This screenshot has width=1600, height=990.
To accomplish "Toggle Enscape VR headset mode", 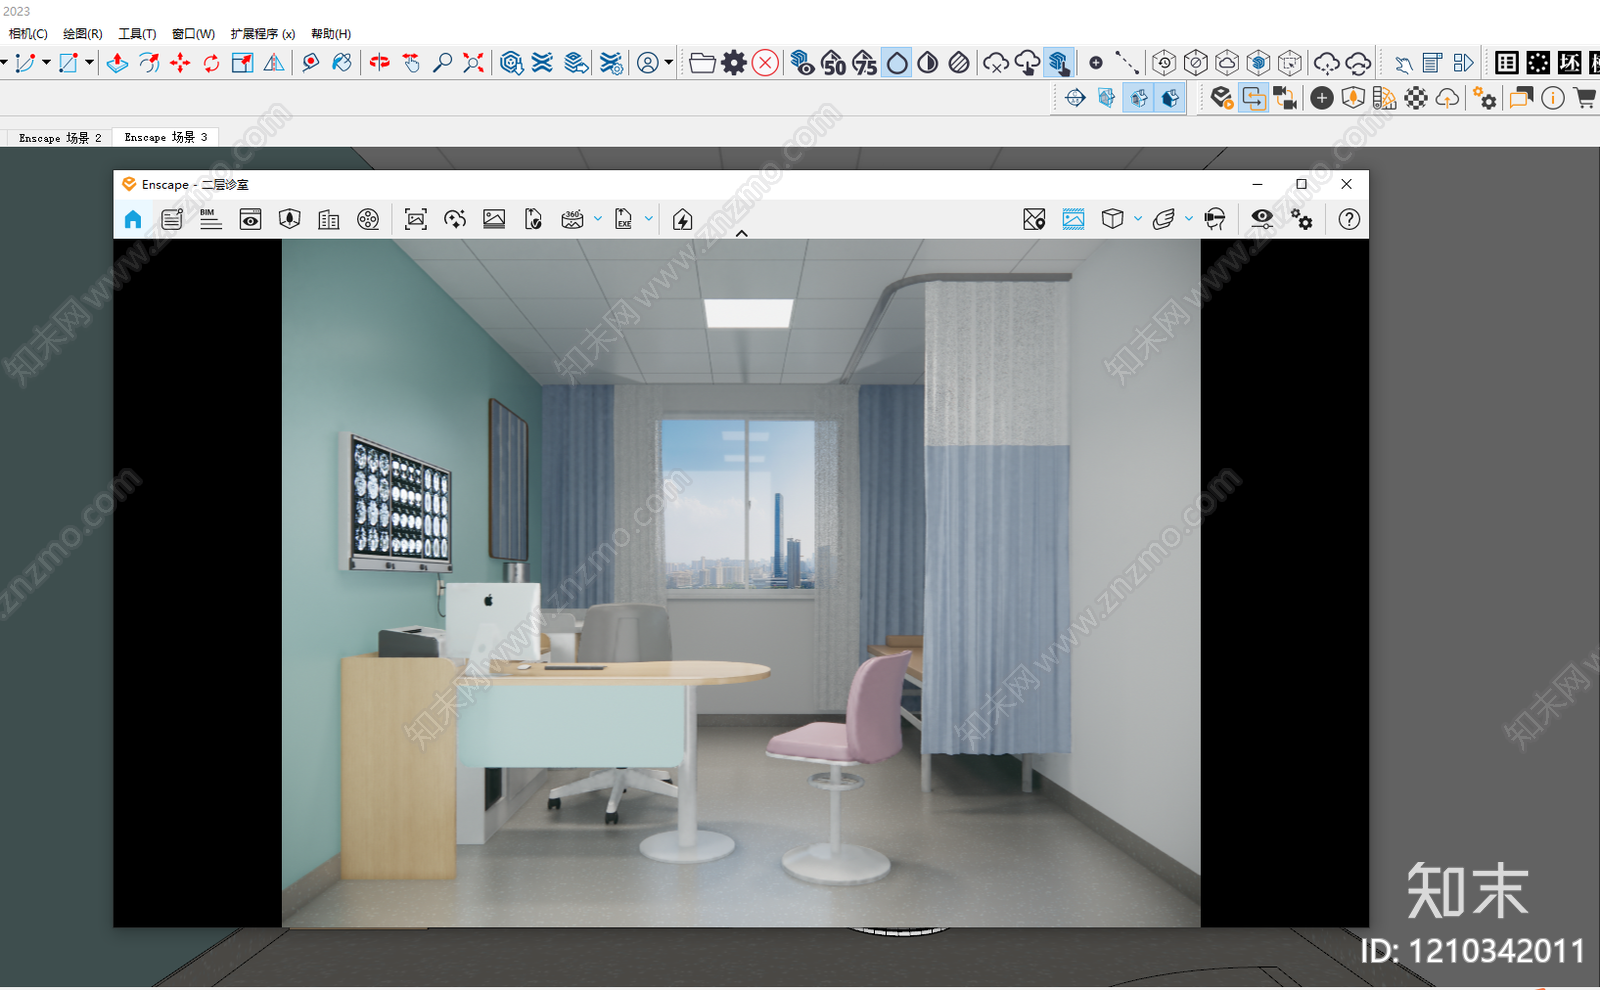I will (x=1215, y=219).
